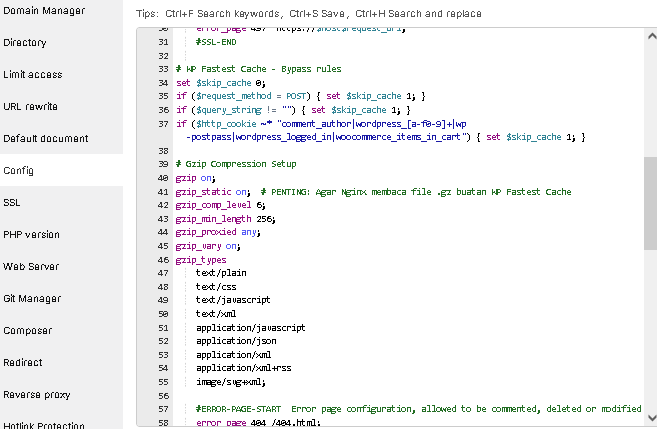Click the 'gzip_proxied any;' line
Viewport: 657px width, 429px height.
[x=218, y=232]
